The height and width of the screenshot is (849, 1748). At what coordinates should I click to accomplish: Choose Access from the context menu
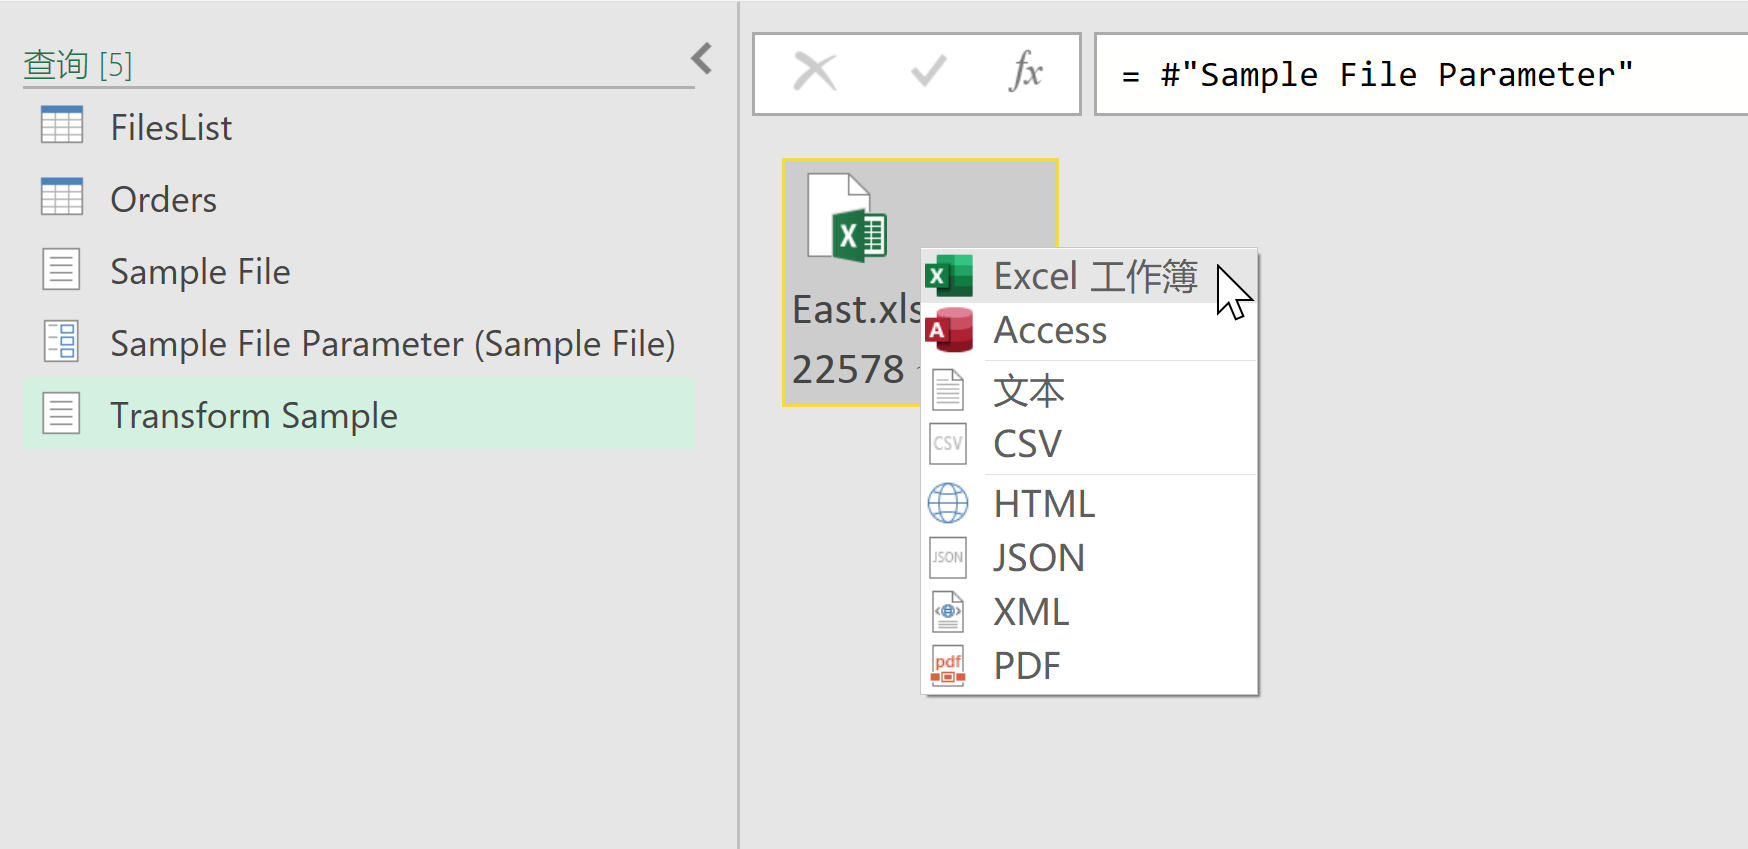[1089, 330]
